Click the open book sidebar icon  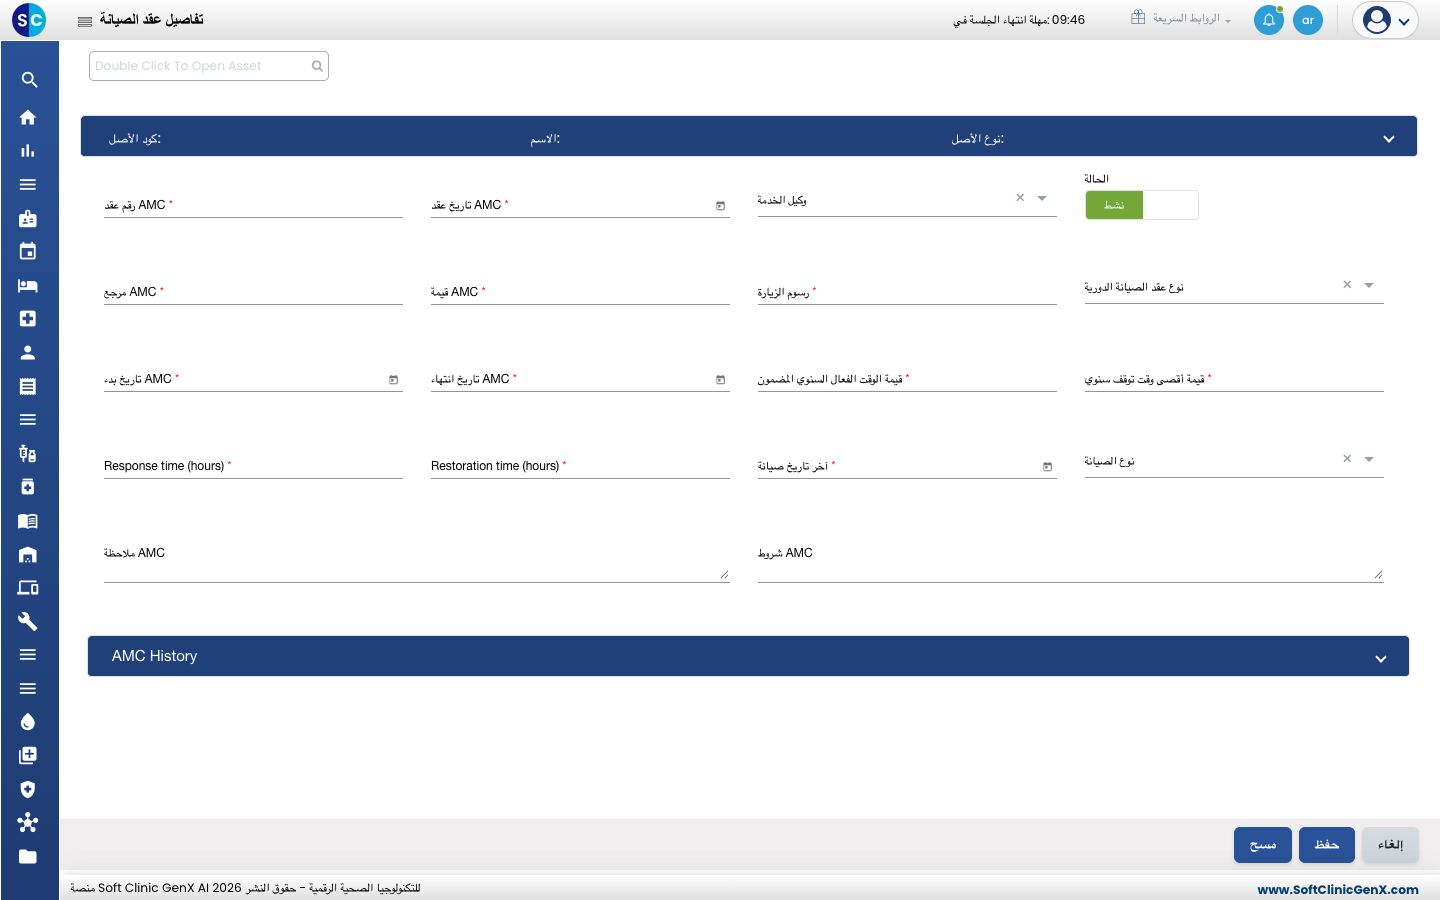tap(28, 520)
